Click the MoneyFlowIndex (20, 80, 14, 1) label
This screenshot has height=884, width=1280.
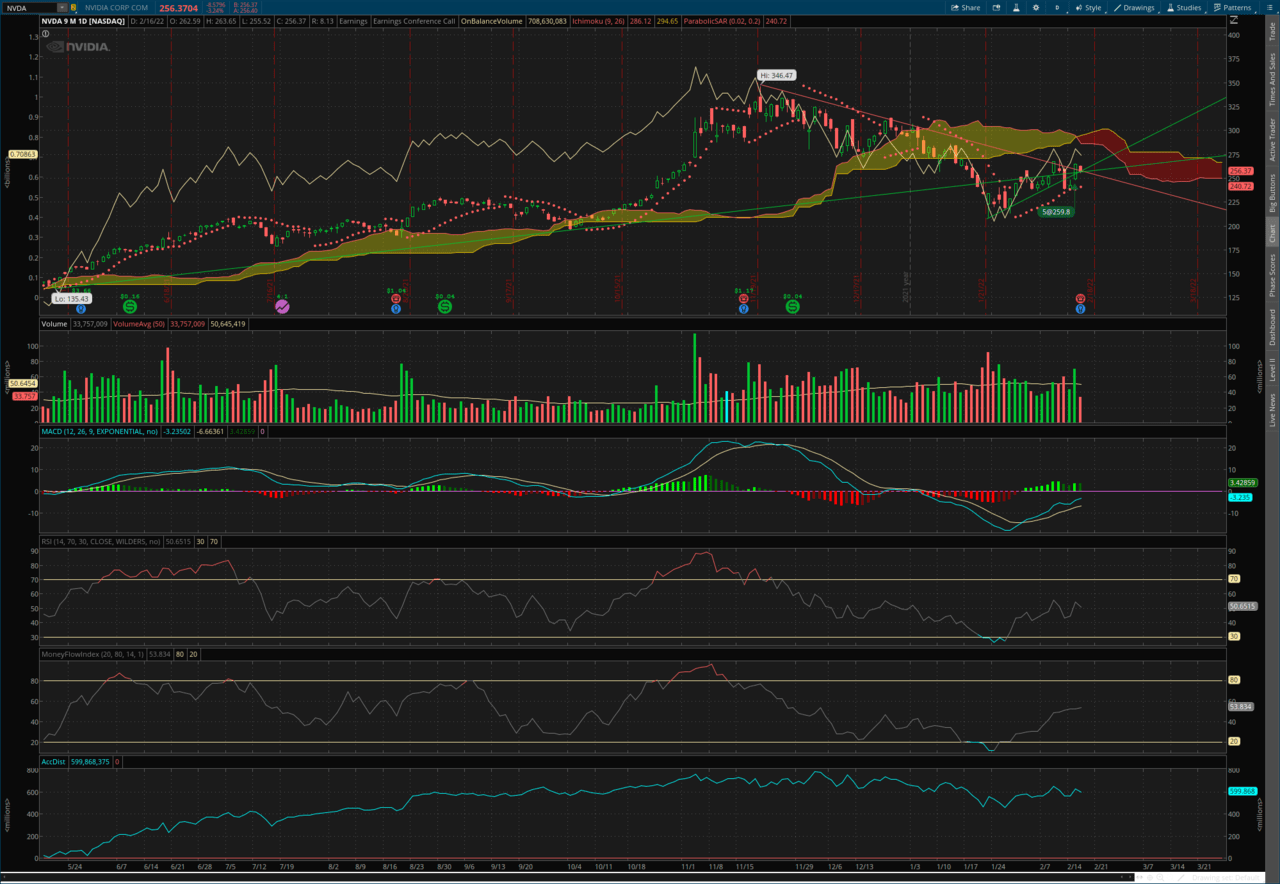pyautogui.click(x=92, y=654)
